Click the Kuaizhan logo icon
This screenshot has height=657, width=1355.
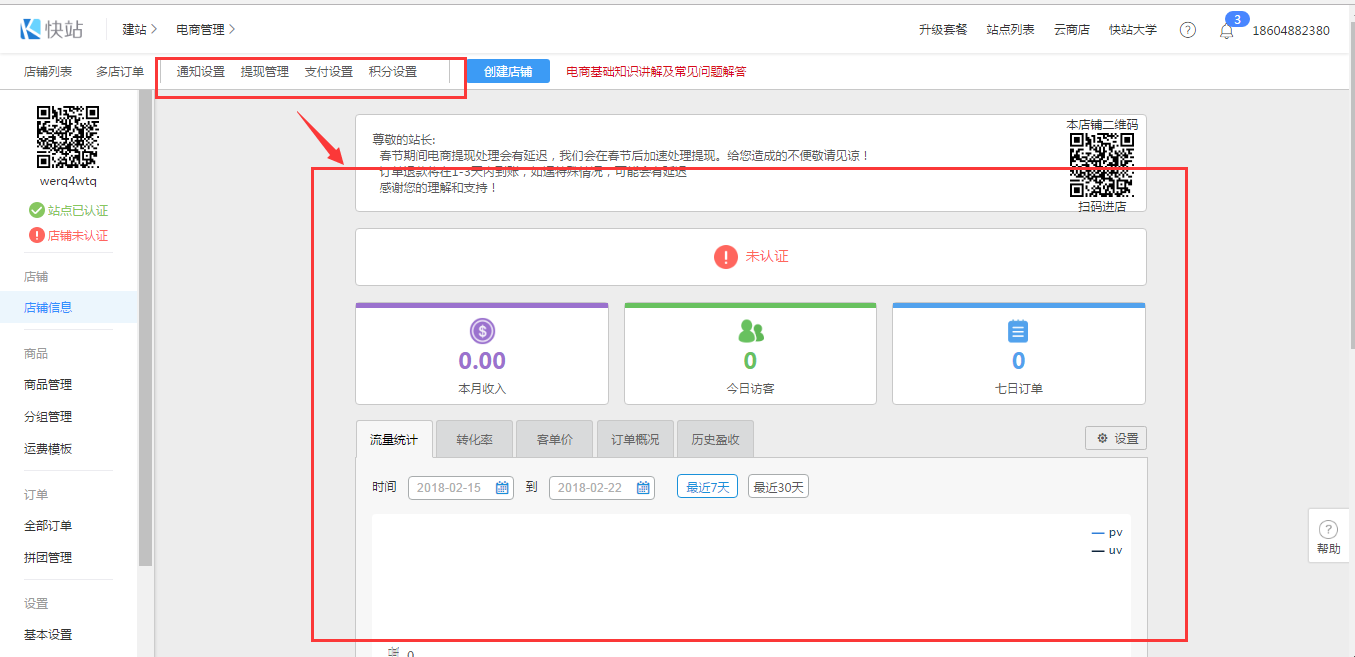[31, 29]
